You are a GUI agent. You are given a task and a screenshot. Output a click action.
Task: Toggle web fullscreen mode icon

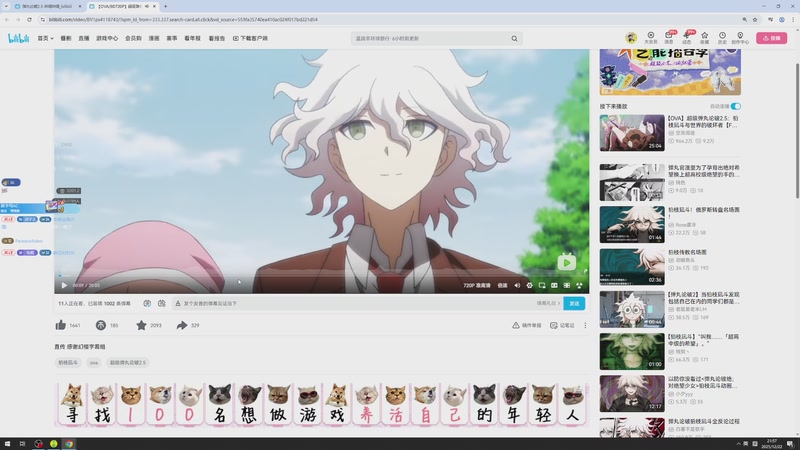point(567,285)
